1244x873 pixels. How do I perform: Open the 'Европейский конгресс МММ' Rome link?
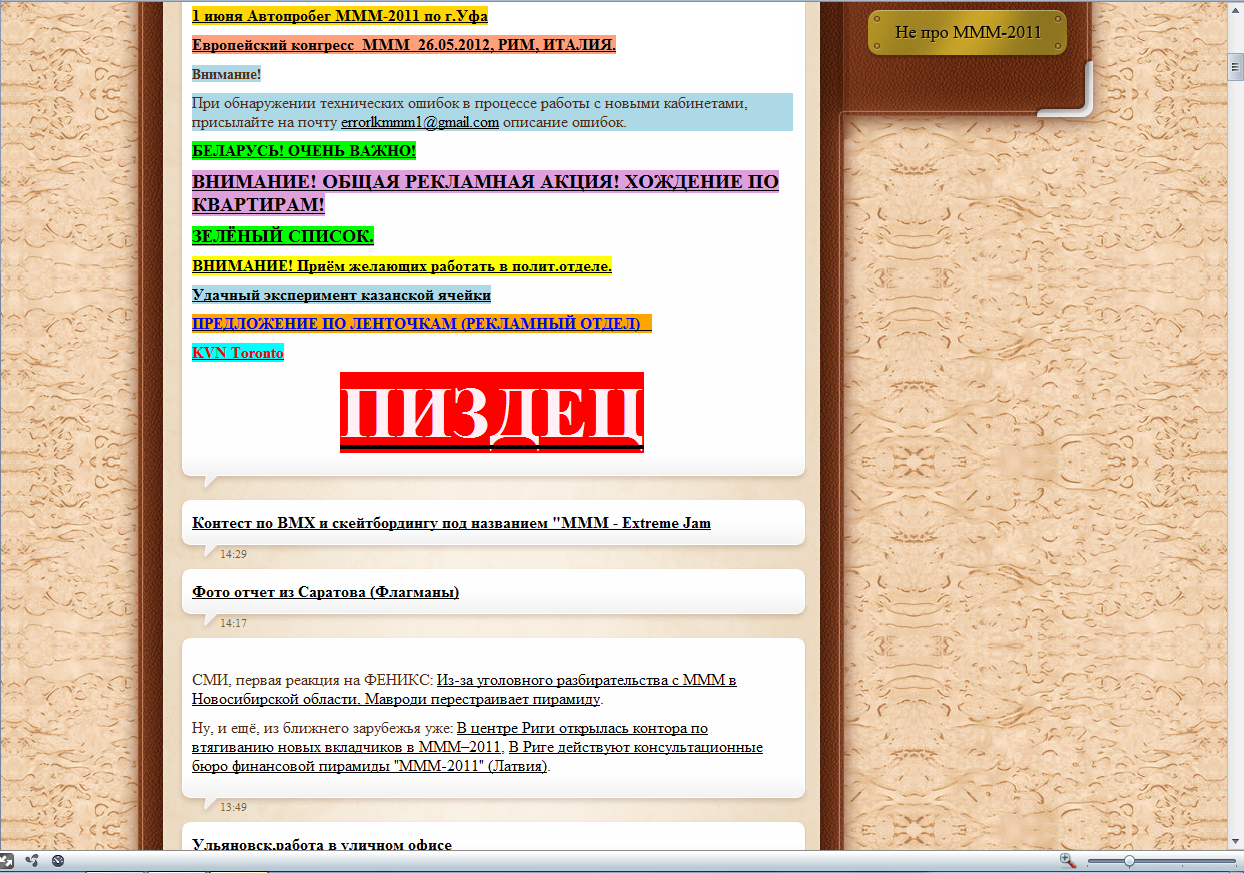(x=404, y=45)
